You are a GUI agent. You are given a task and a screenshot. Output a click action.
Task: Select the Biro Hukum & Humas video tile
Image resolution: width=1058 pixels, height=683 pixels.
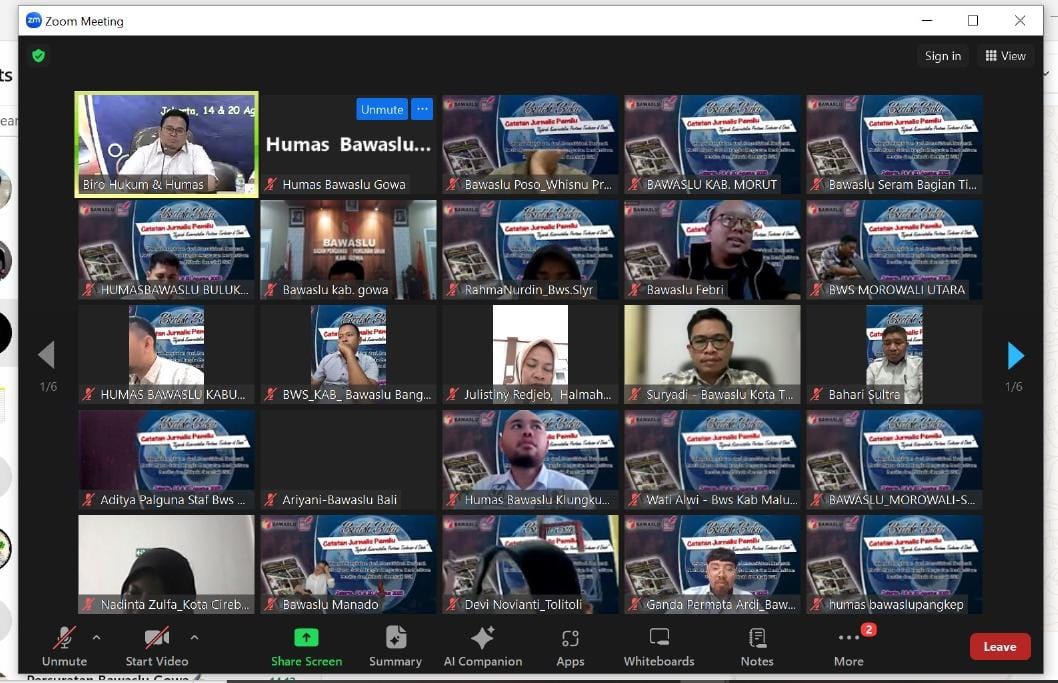(167, 144)
